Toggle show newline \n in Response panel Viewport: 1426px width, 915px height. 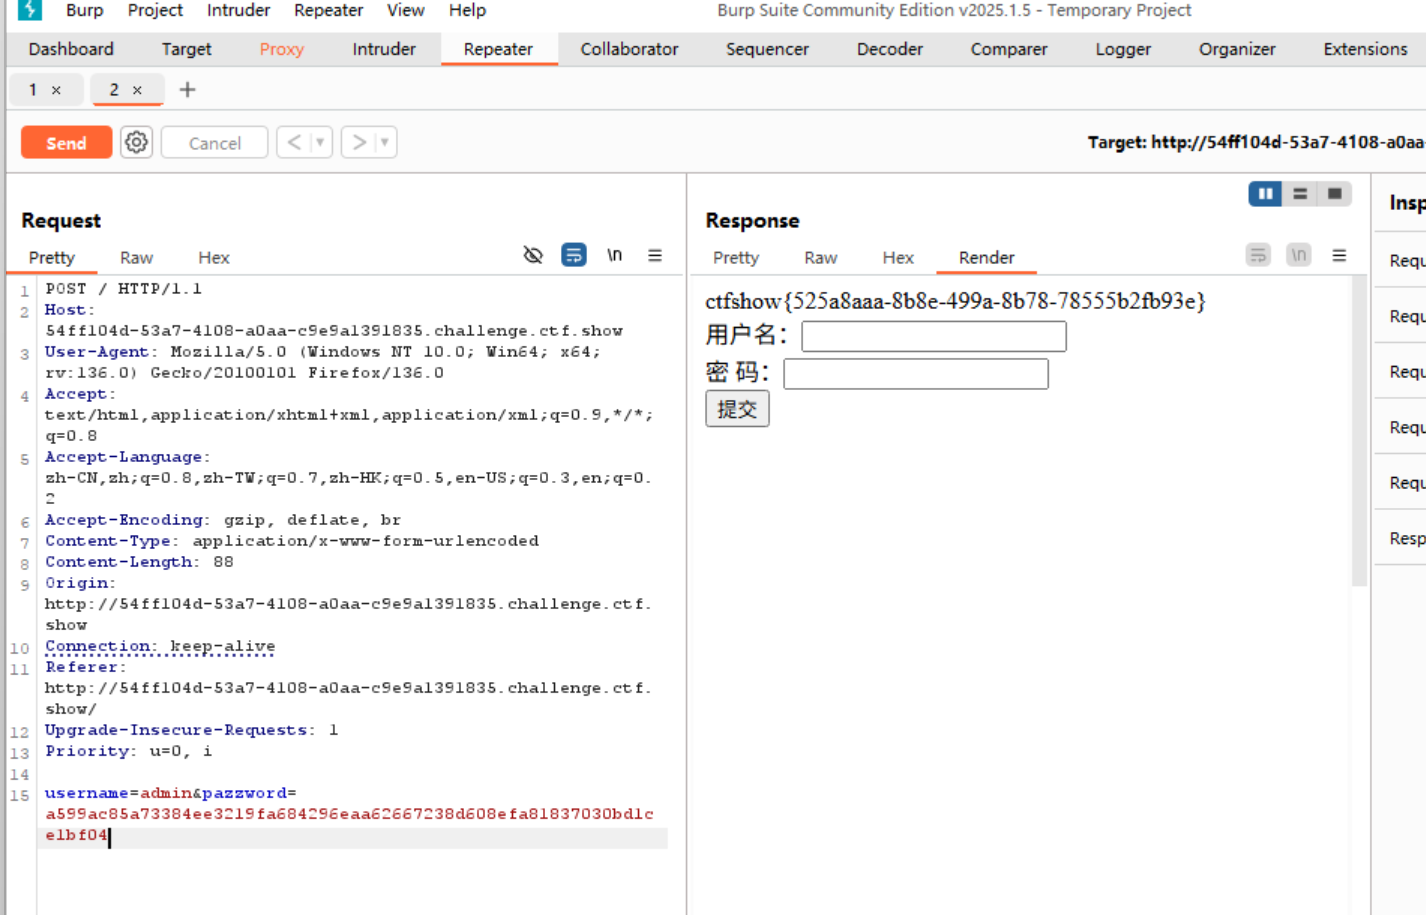(1298, 255)
